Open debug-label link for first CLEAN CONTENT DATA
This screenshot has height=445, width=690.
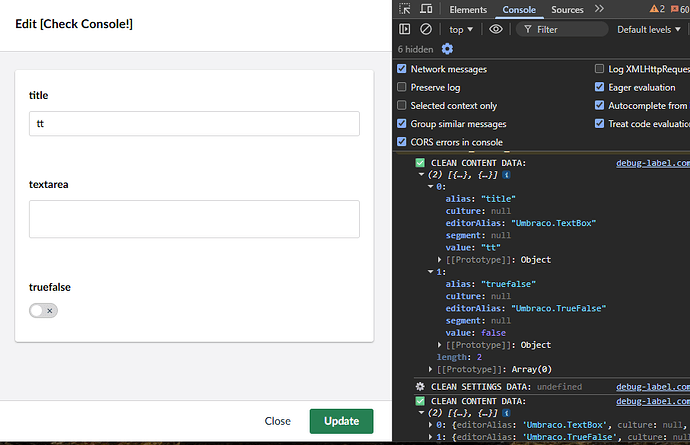coord(653,163)
